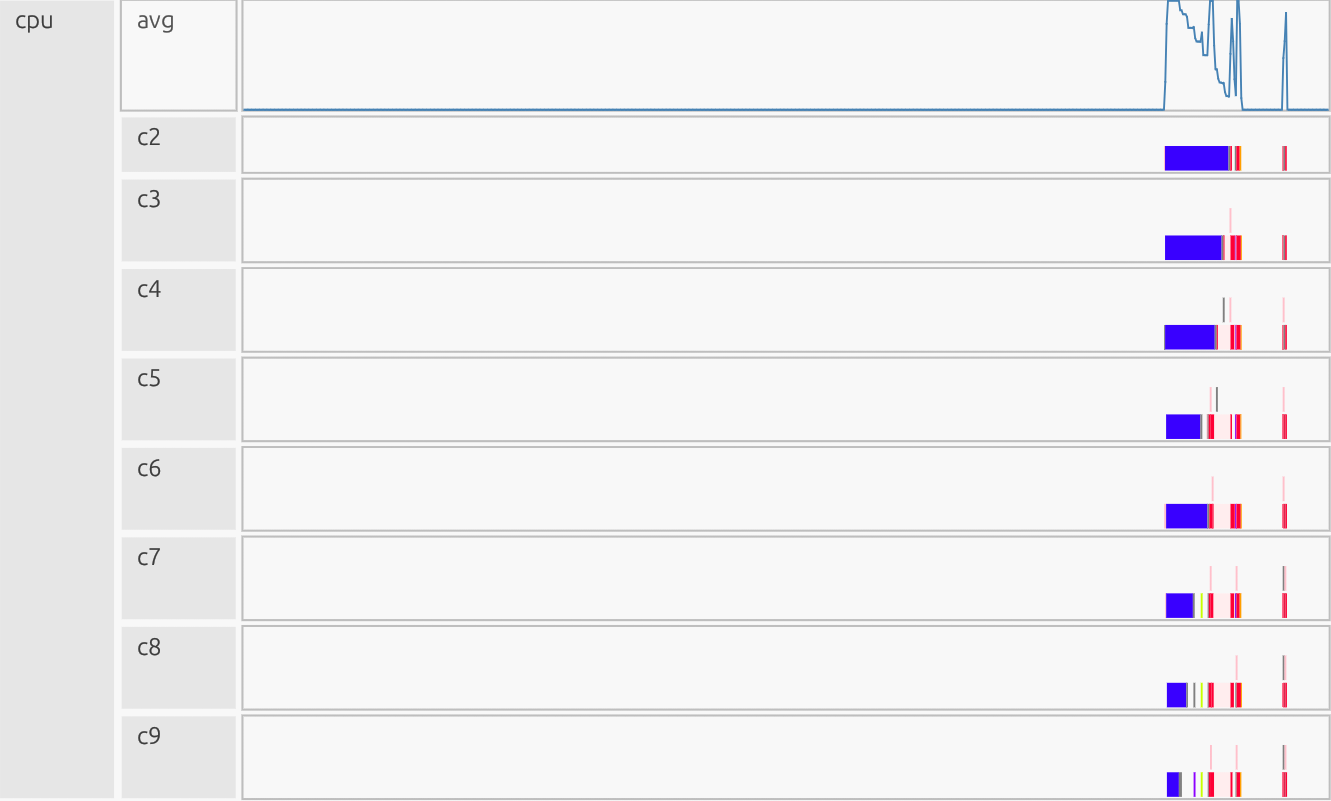Select the blue block in c4 track
This screenshot has height=801, width=1331.
(1190, 337)
